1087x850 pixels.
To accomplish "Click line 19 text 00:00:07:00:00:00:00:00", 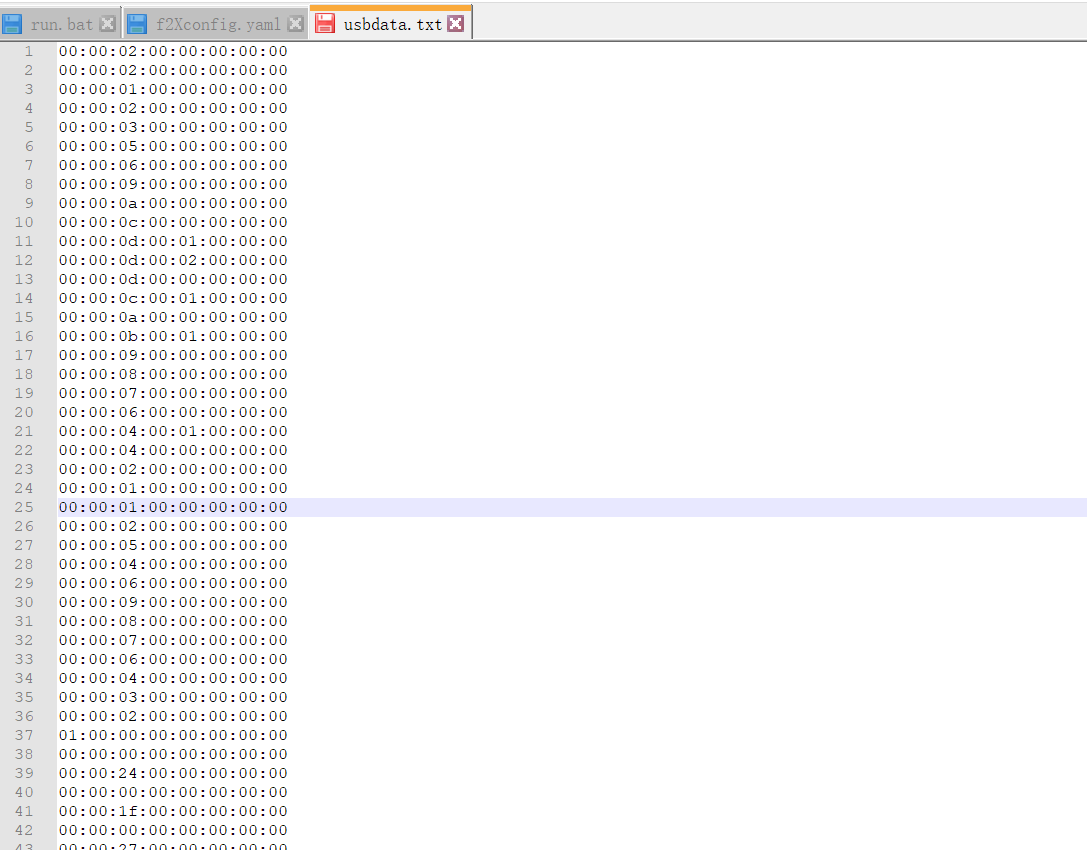I will tap(173, 393).
